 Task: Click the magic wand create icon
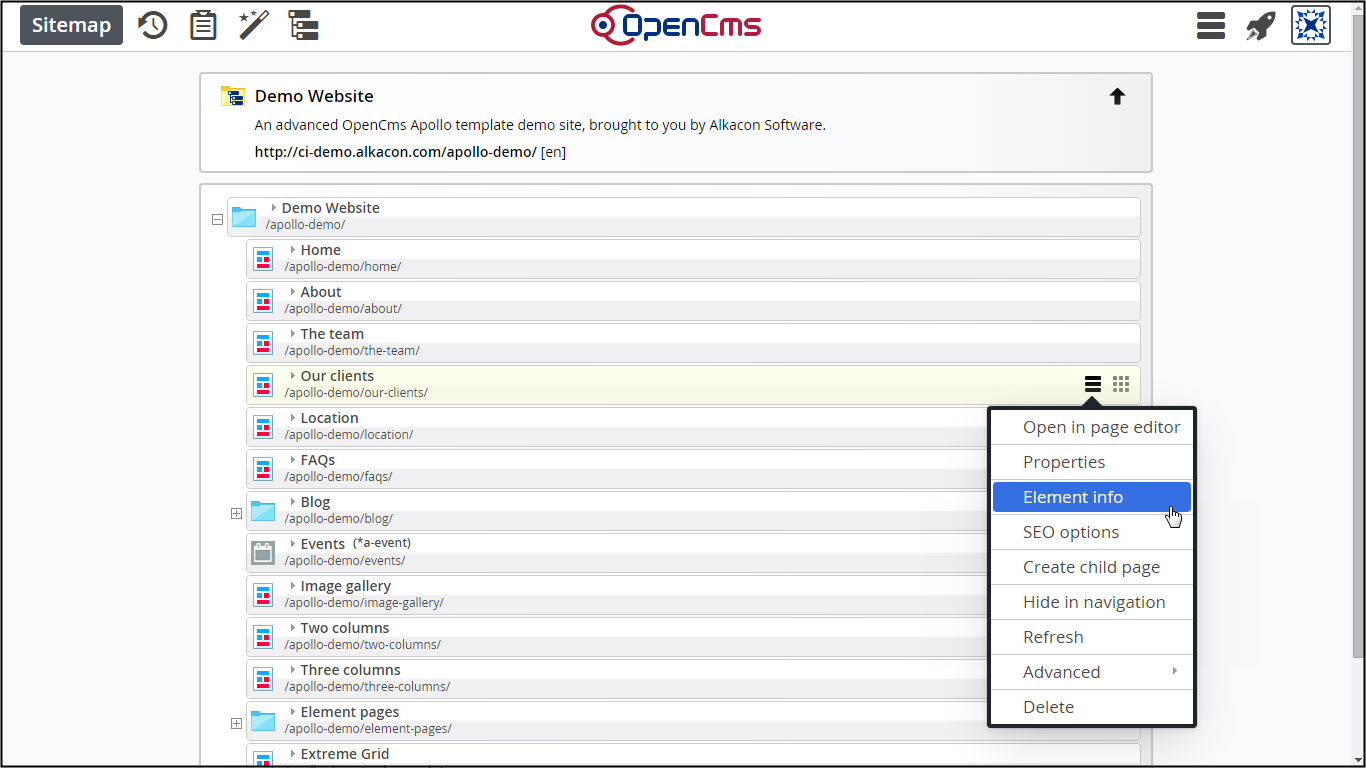tap(254, 25)
